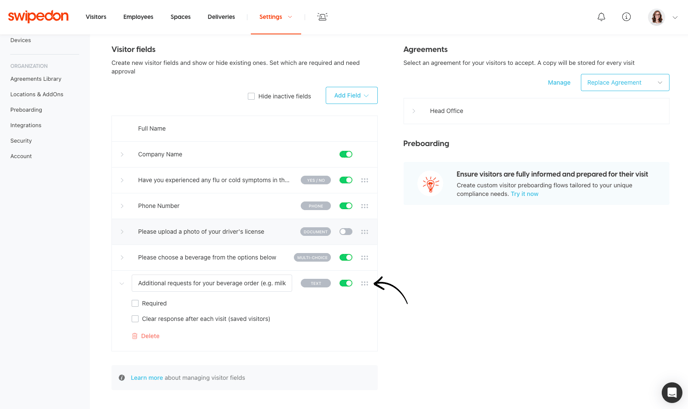Enable the driver's license photo field toggle
The image size is (688, 409).
click(x=345, y=232)
